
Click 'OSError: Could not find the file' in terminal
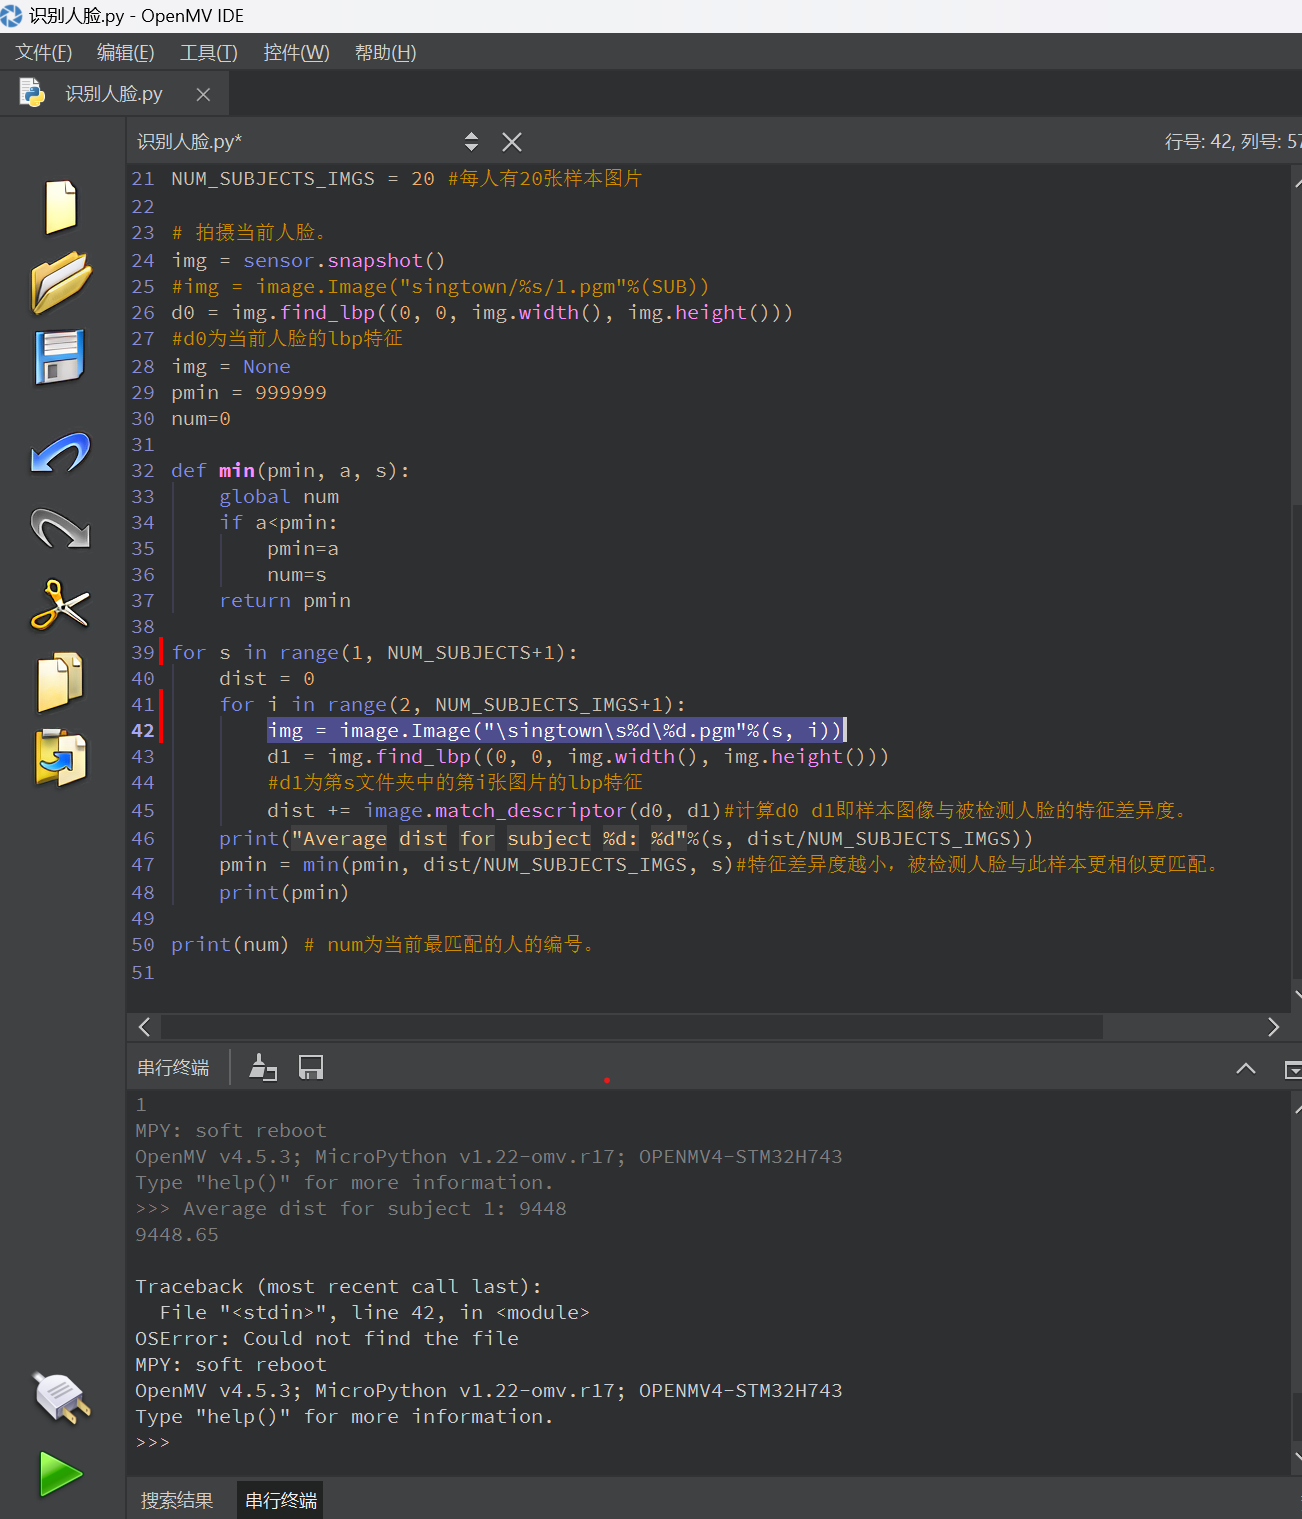click(327, 1338)
